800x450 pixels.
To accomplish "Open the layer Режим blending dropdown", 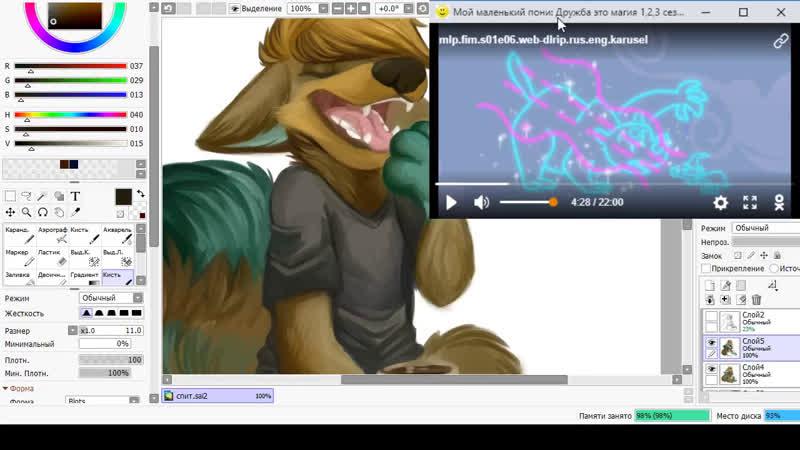I will coord(765,228).
